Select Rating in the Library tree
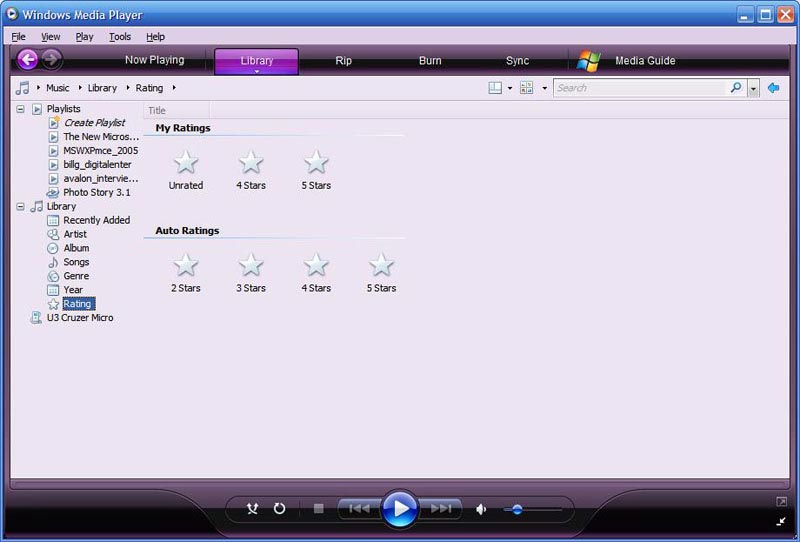The width and height of the screenshot is (800, 542). (79, 304)
